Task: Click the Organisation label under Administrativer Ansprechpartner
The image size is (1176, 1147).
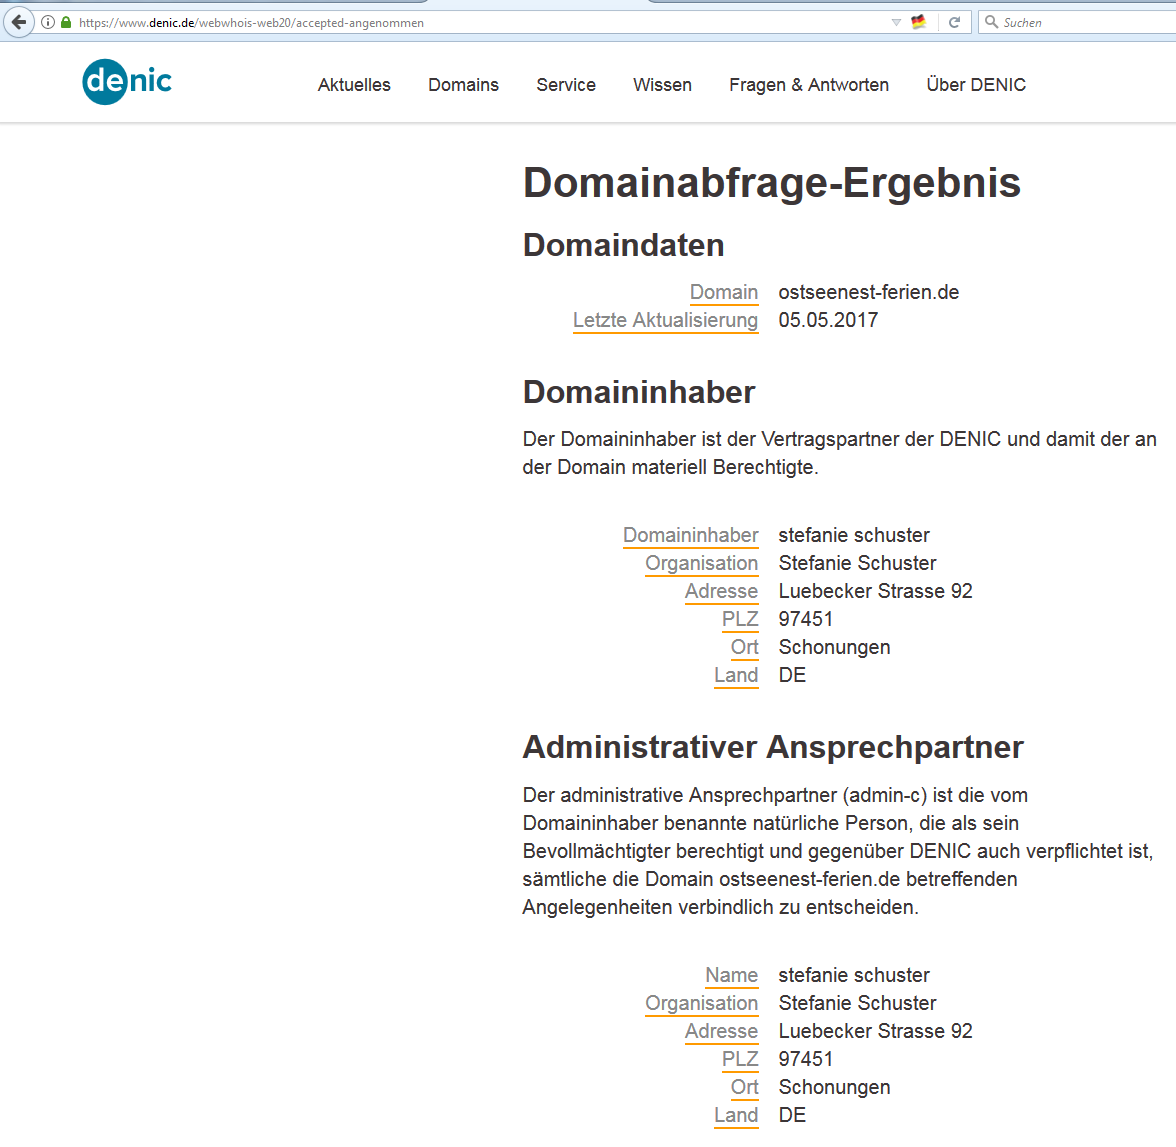Action: point(701,1003)
